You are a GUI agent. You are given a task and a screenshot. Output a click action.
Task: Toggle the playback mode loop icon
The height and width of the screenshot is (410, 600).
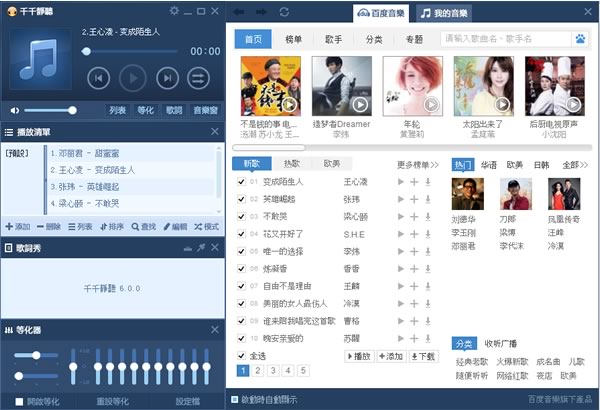pyautogui.click(x=200, y=78)
